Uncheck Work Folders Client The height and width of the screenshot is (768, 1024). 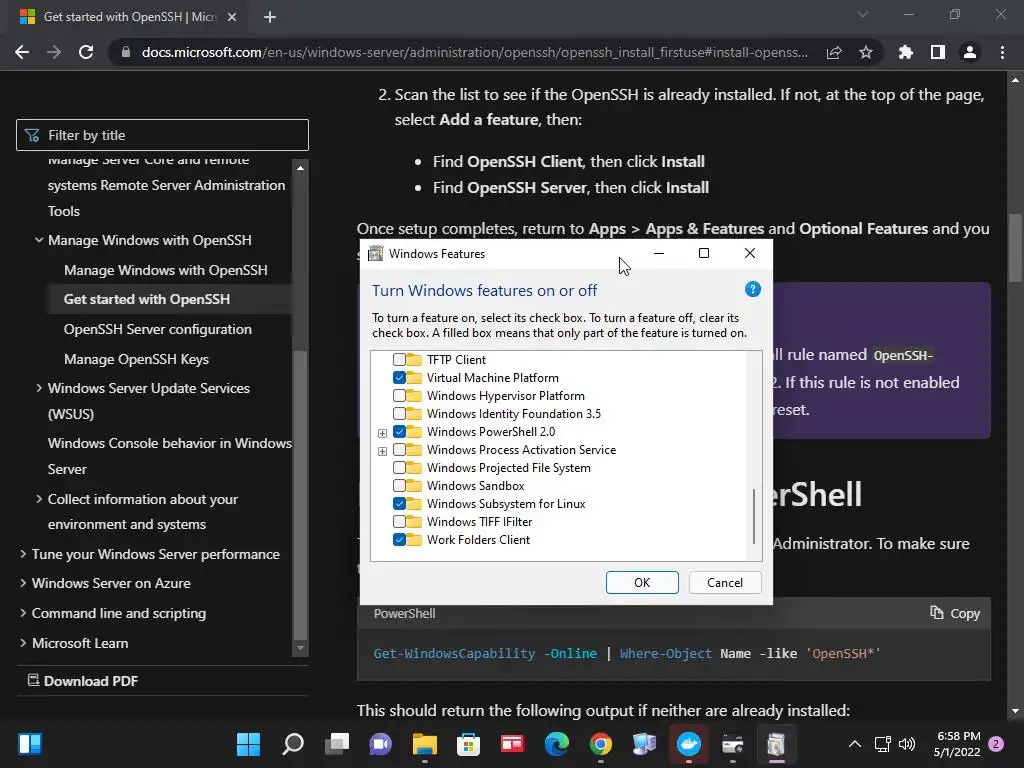coord(399,539)
